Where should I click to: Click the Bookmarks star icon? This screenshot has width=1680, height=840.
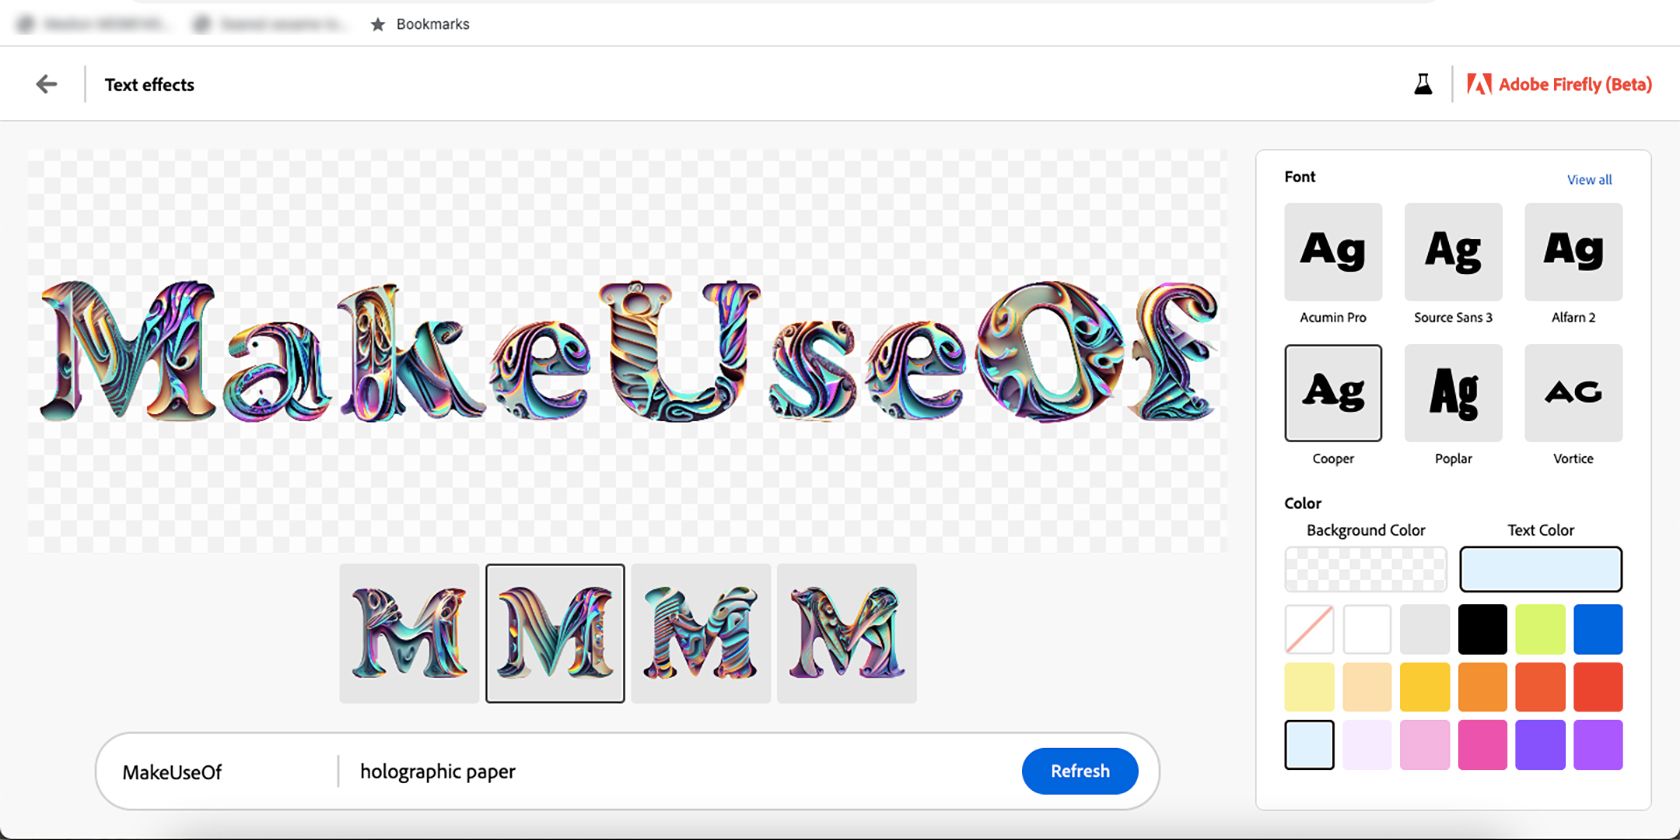point(378,24)
